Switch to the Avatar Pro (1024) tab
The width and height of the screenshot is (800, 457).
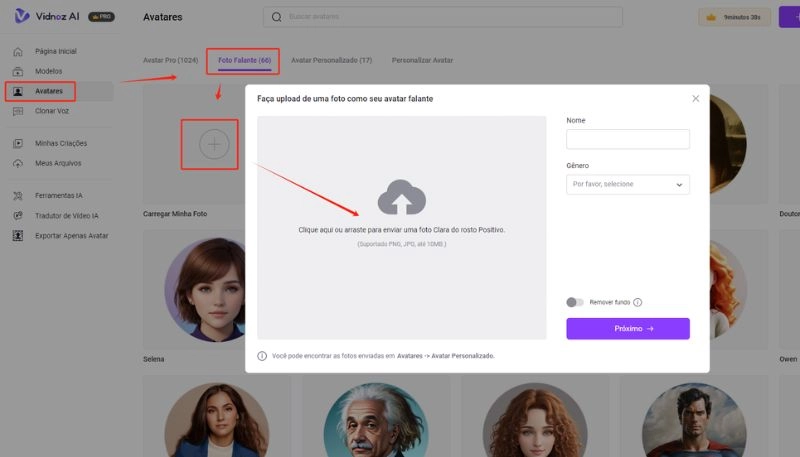click(x=170, y=60)
